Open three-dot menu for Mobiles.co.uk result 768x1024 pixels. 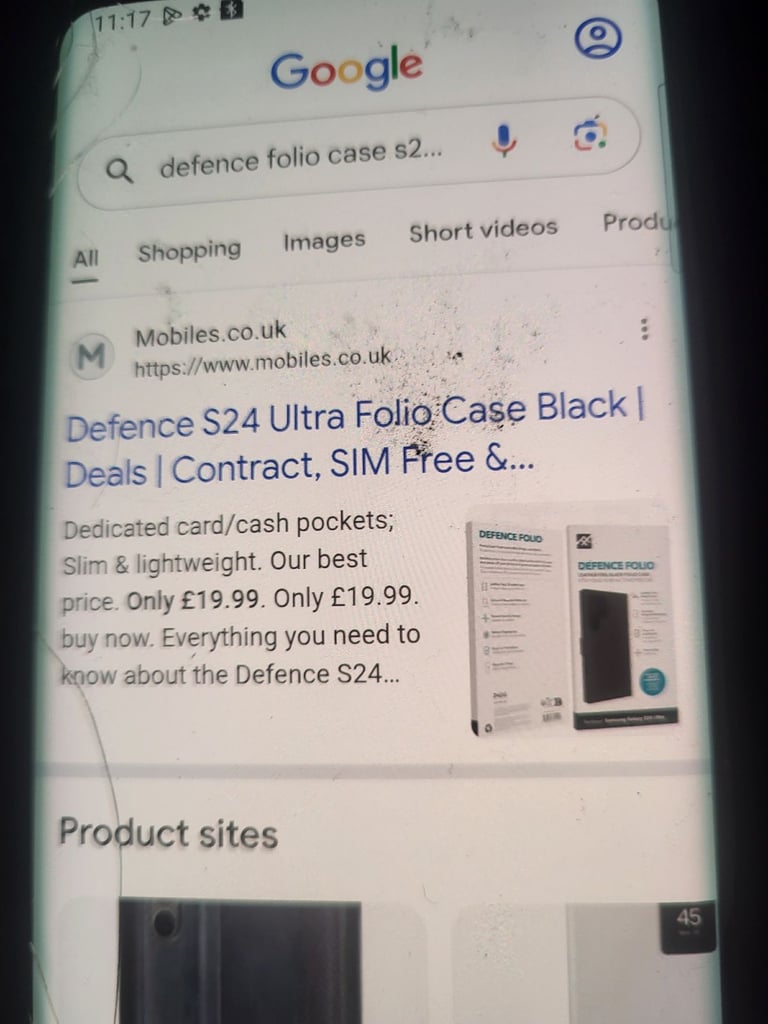coord(645,329)
